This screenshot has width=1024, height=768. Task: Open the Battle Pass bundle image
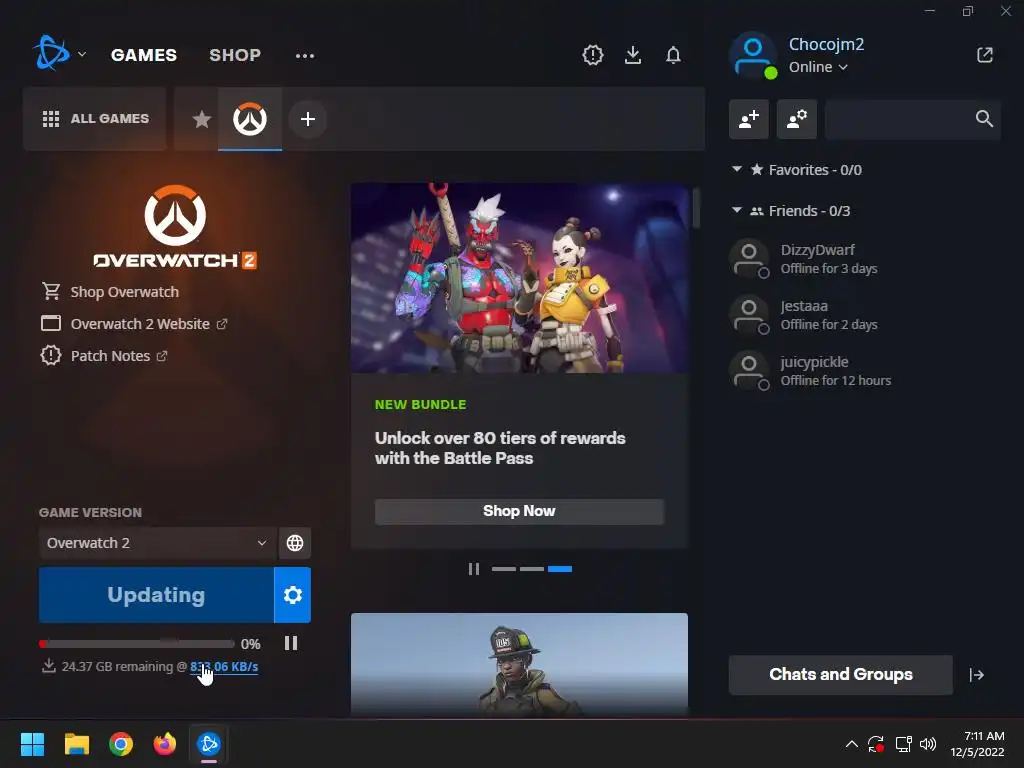519,278
